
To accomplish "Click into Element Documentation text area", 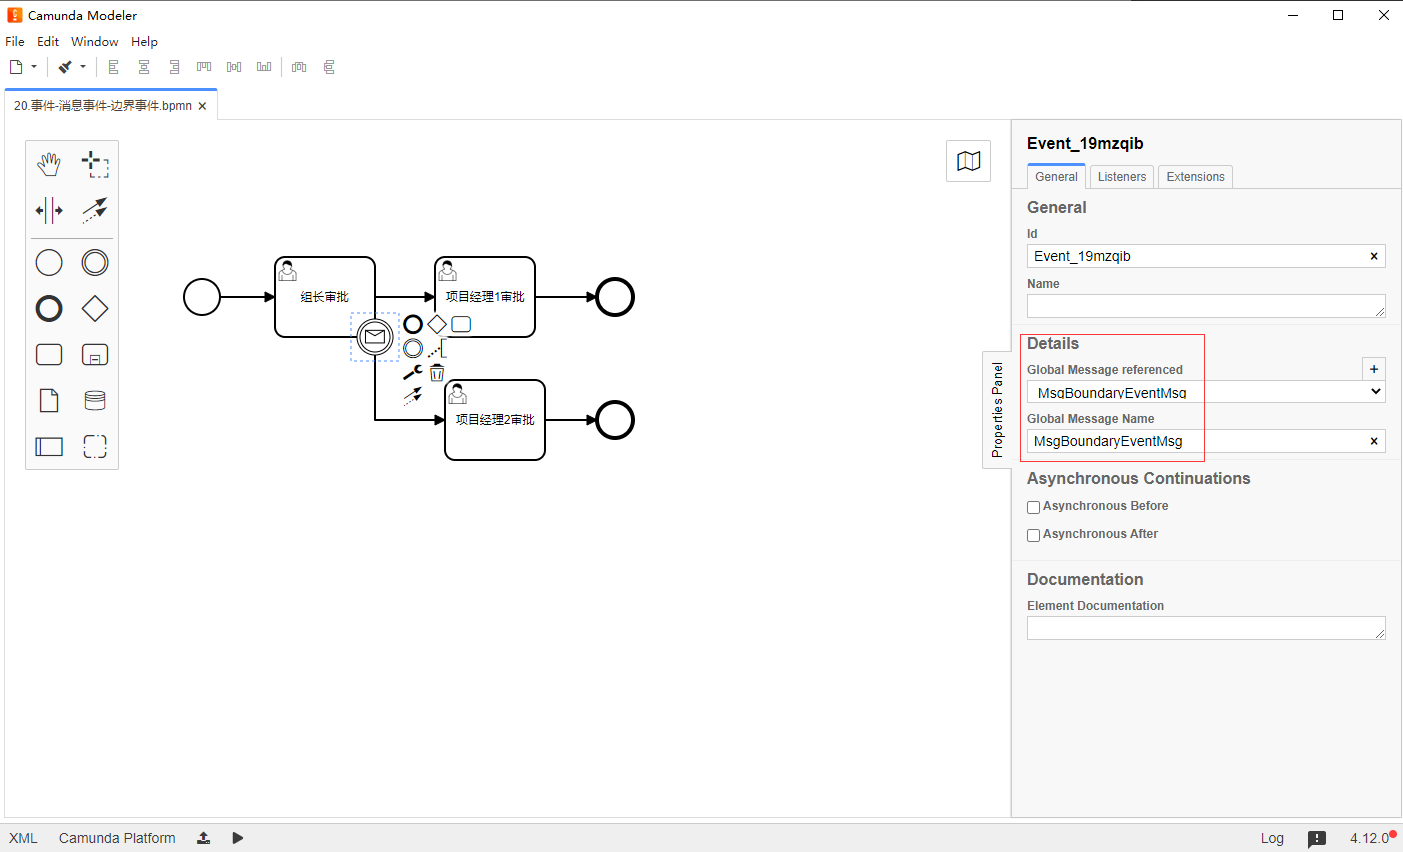I will click(1206, 628).
